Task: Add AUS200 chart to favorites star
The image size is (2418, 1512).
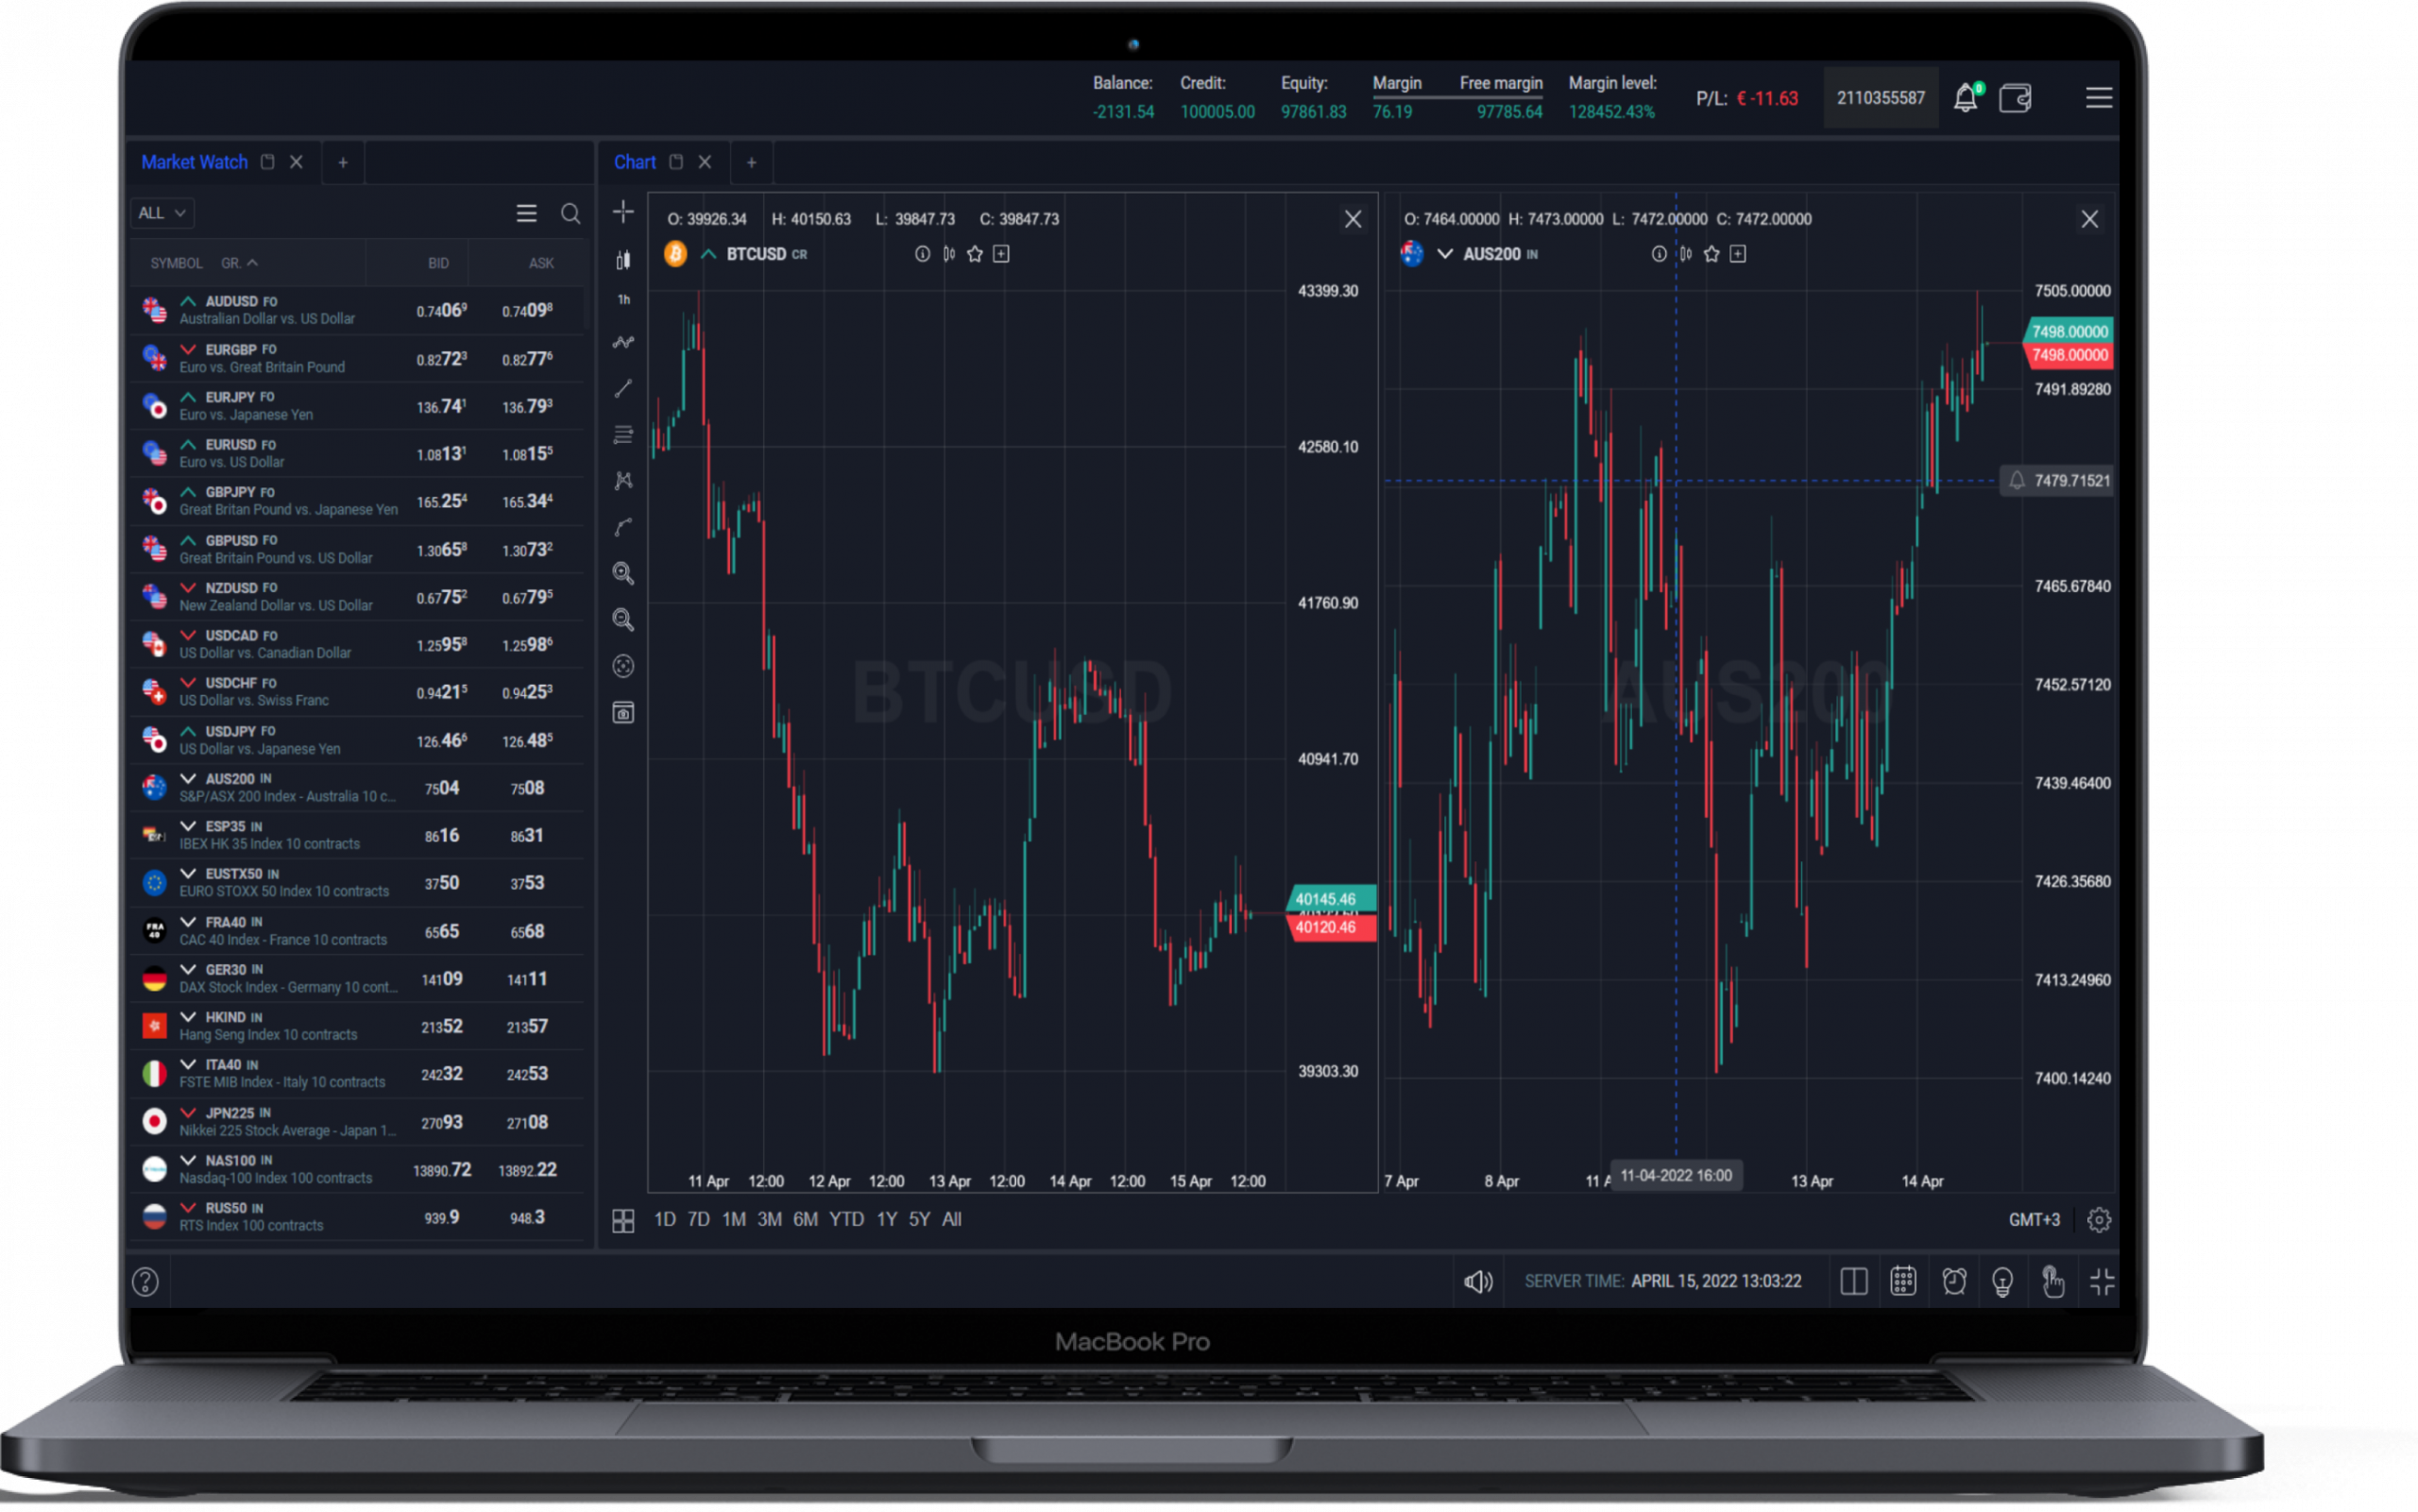Action: pos(1711,254)
